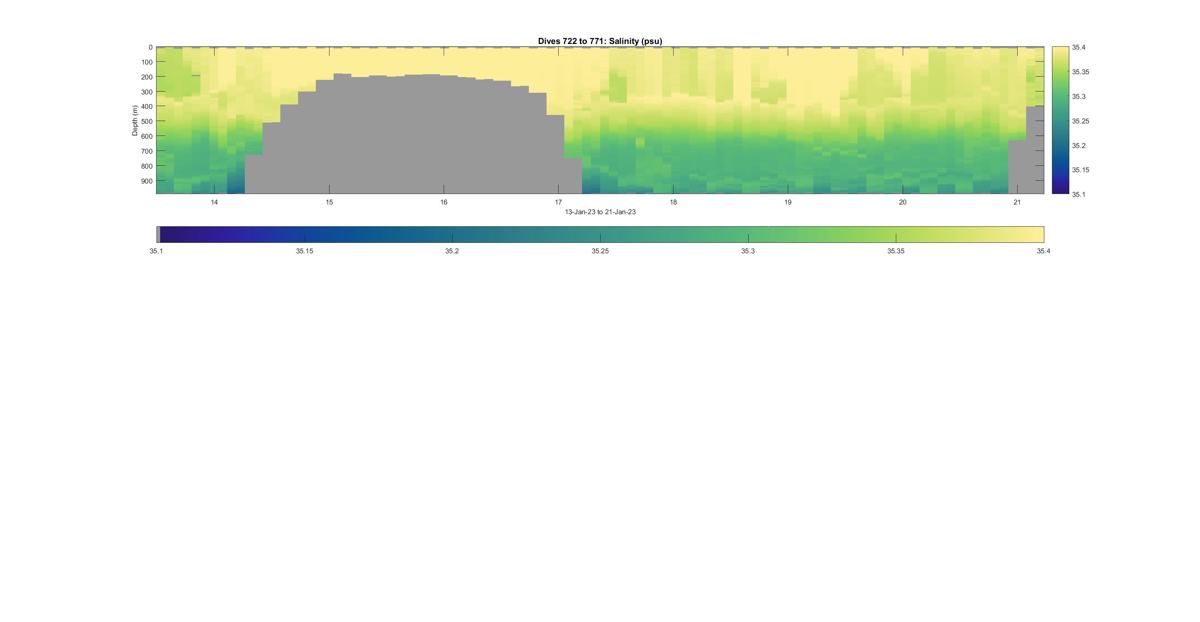The width and height of the screenshot is (1200, 622).
Task: Click '35.1' on the vertical colorbar
Action: click(1079, 194)
